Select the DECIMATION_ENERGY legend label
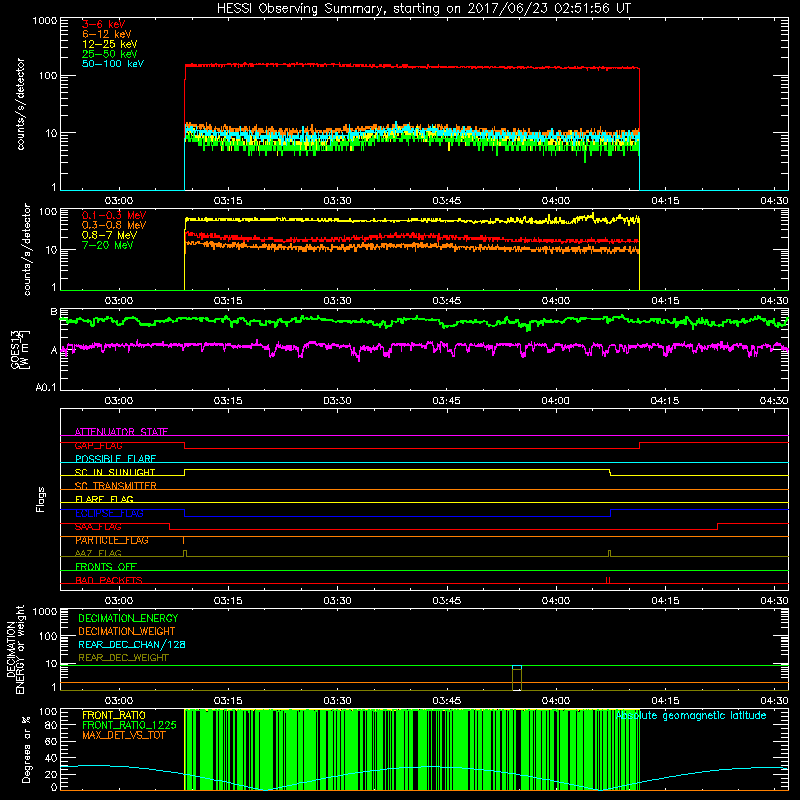The image size is (800, 800). 128,618
